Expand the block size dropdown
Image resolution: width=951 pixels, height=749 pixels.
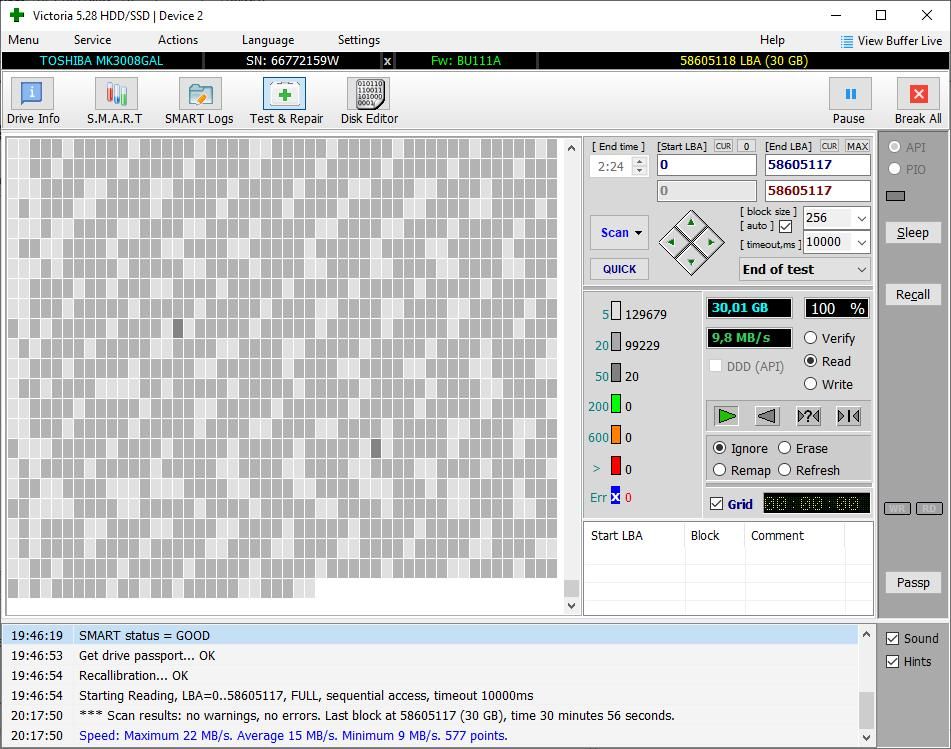[x=861, y=218]
